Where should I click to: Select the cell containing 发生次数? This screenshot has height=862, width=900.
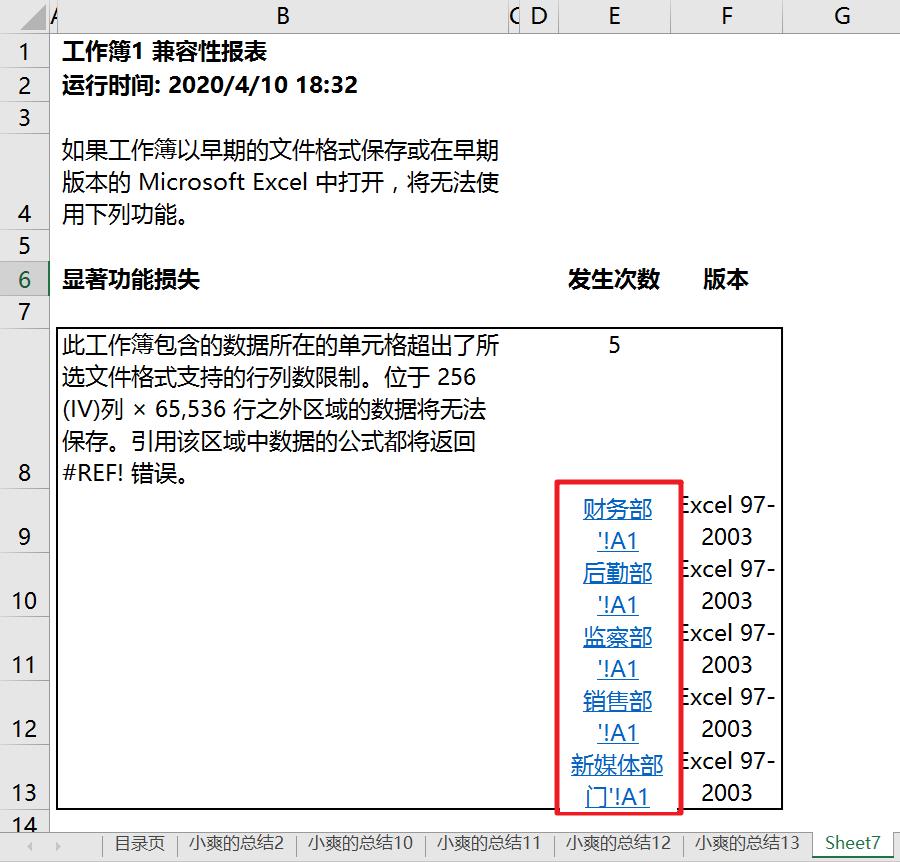(614, 279)
